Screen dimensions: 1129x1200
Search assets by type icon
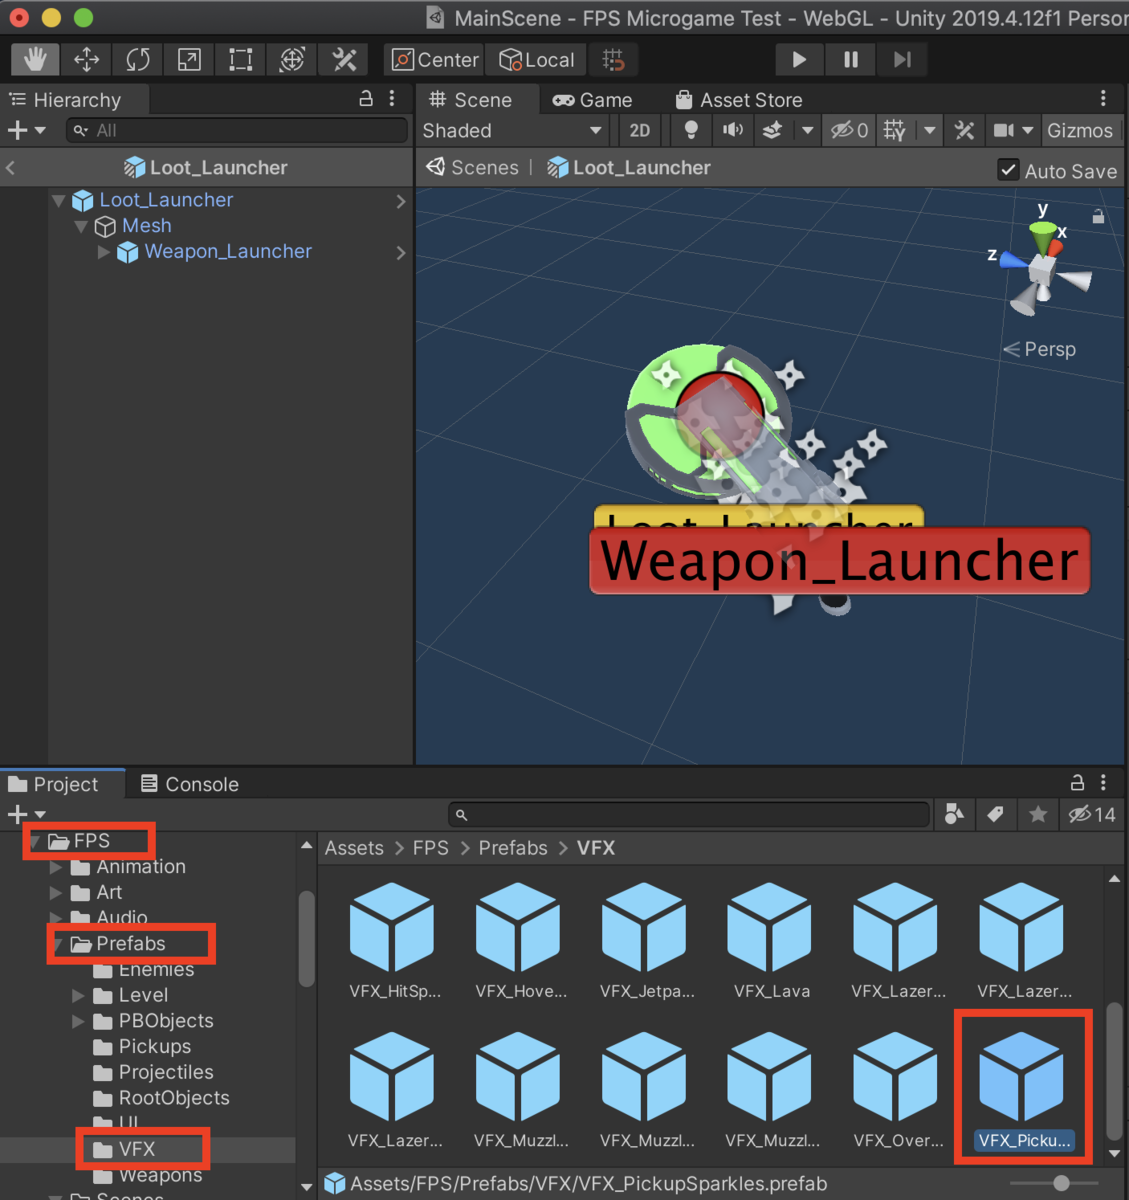click(x=954, y=815)
